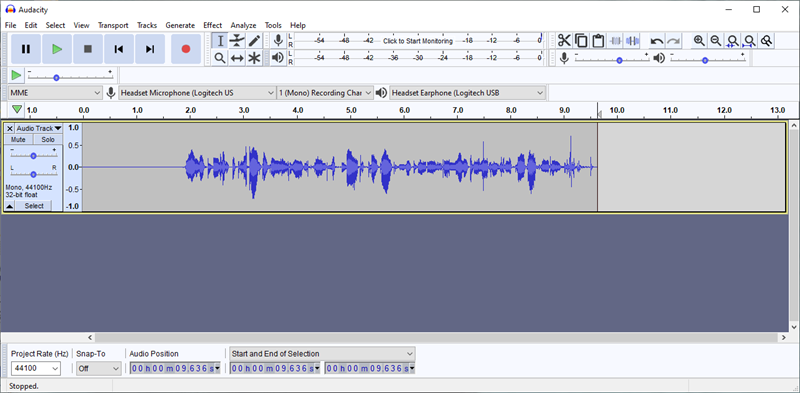Start playback with the Play button
Screen dimensions: 800x393
(57, 49)
